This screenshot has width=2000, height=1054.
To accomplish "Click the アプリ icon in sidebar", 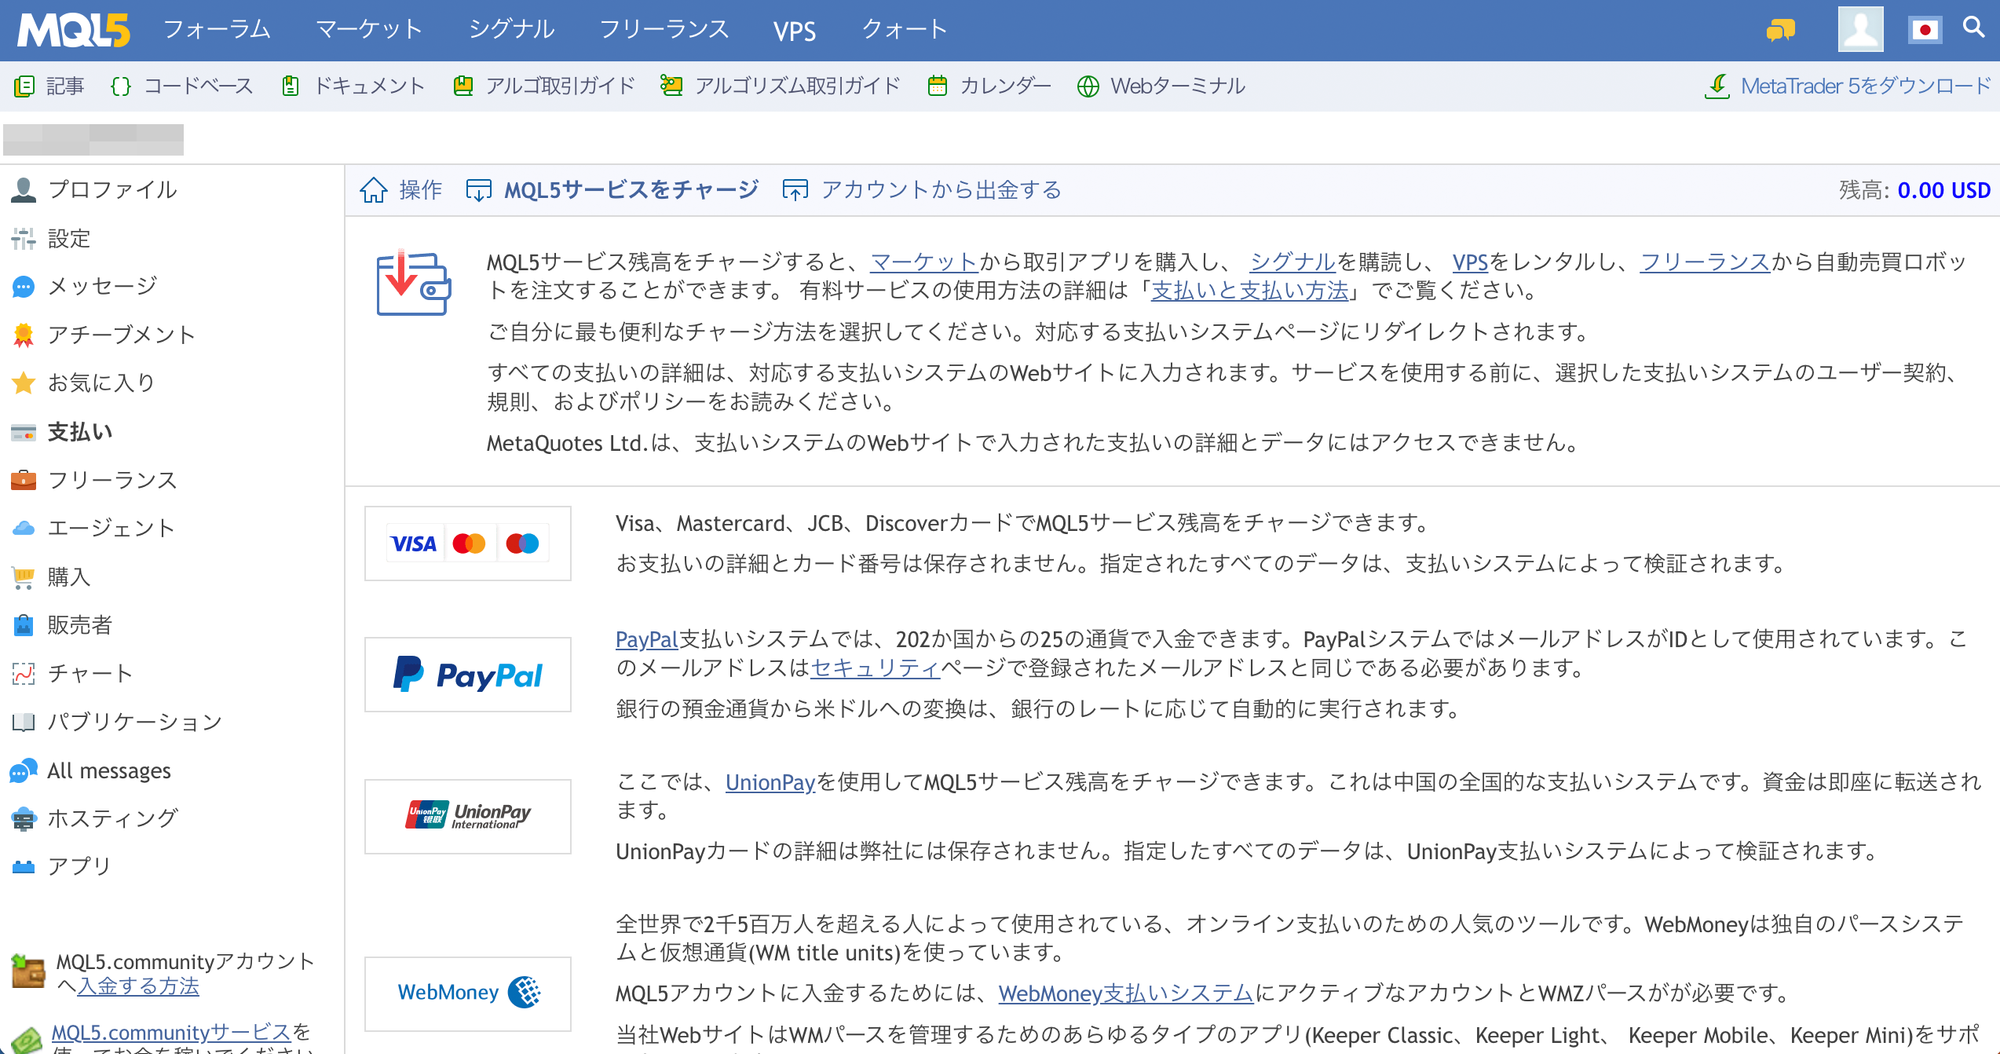I will 24,867.
